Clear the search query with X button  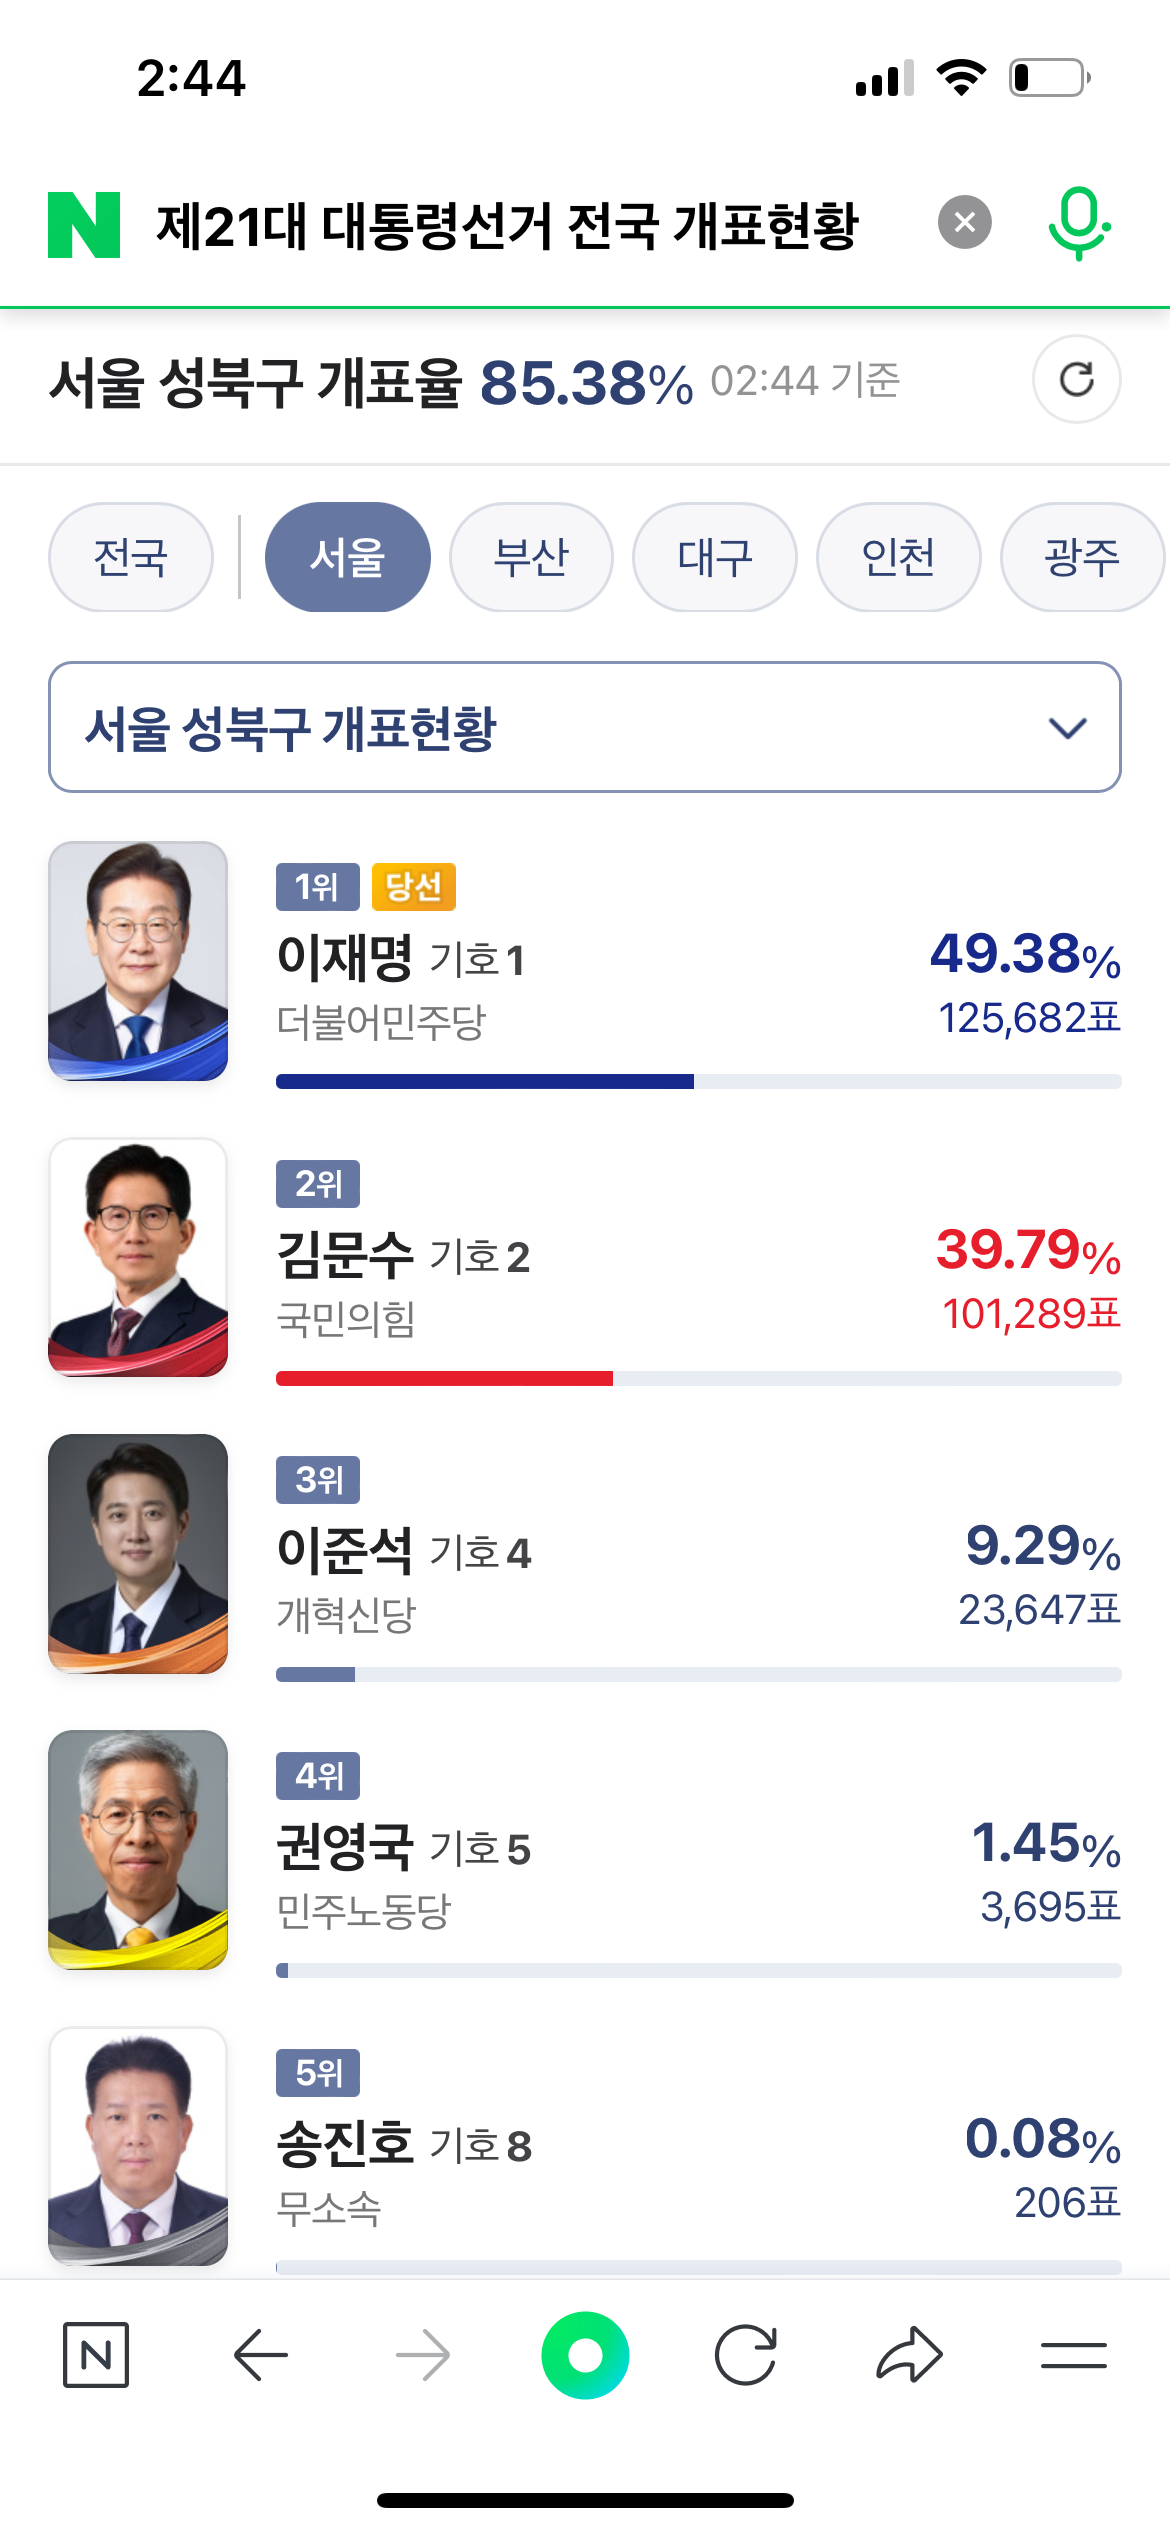[x=964, y=222]
